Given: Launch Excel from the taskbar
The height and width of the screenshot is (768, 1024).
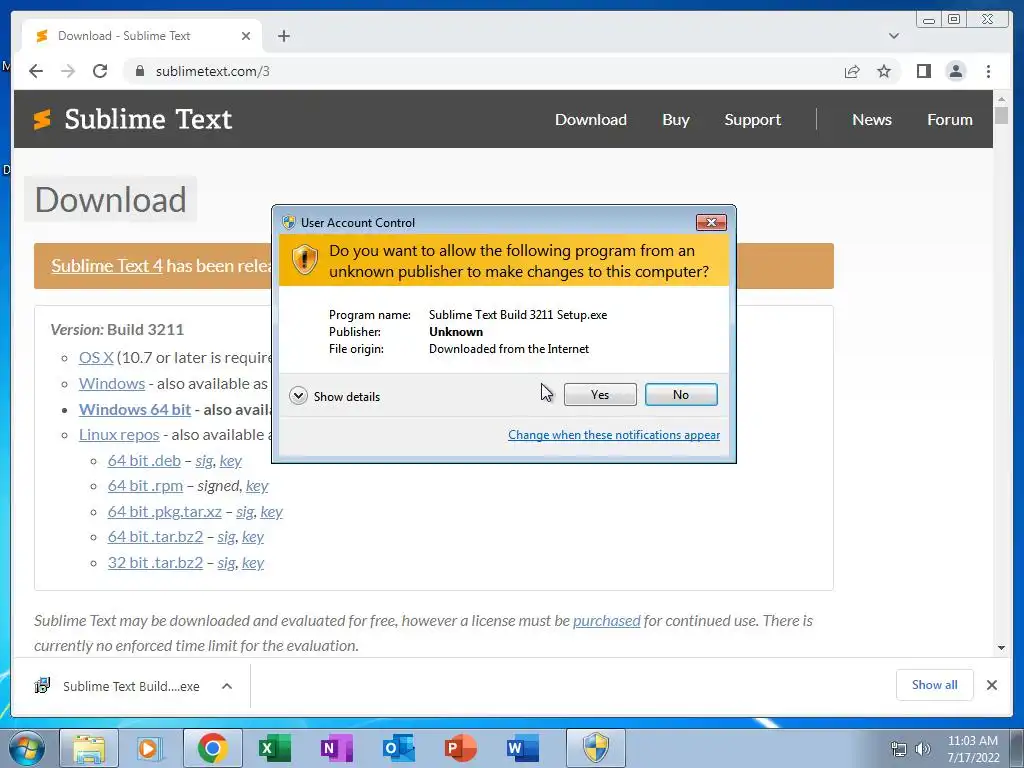Looking at the screenshot, I should click(x=274, y=748).
